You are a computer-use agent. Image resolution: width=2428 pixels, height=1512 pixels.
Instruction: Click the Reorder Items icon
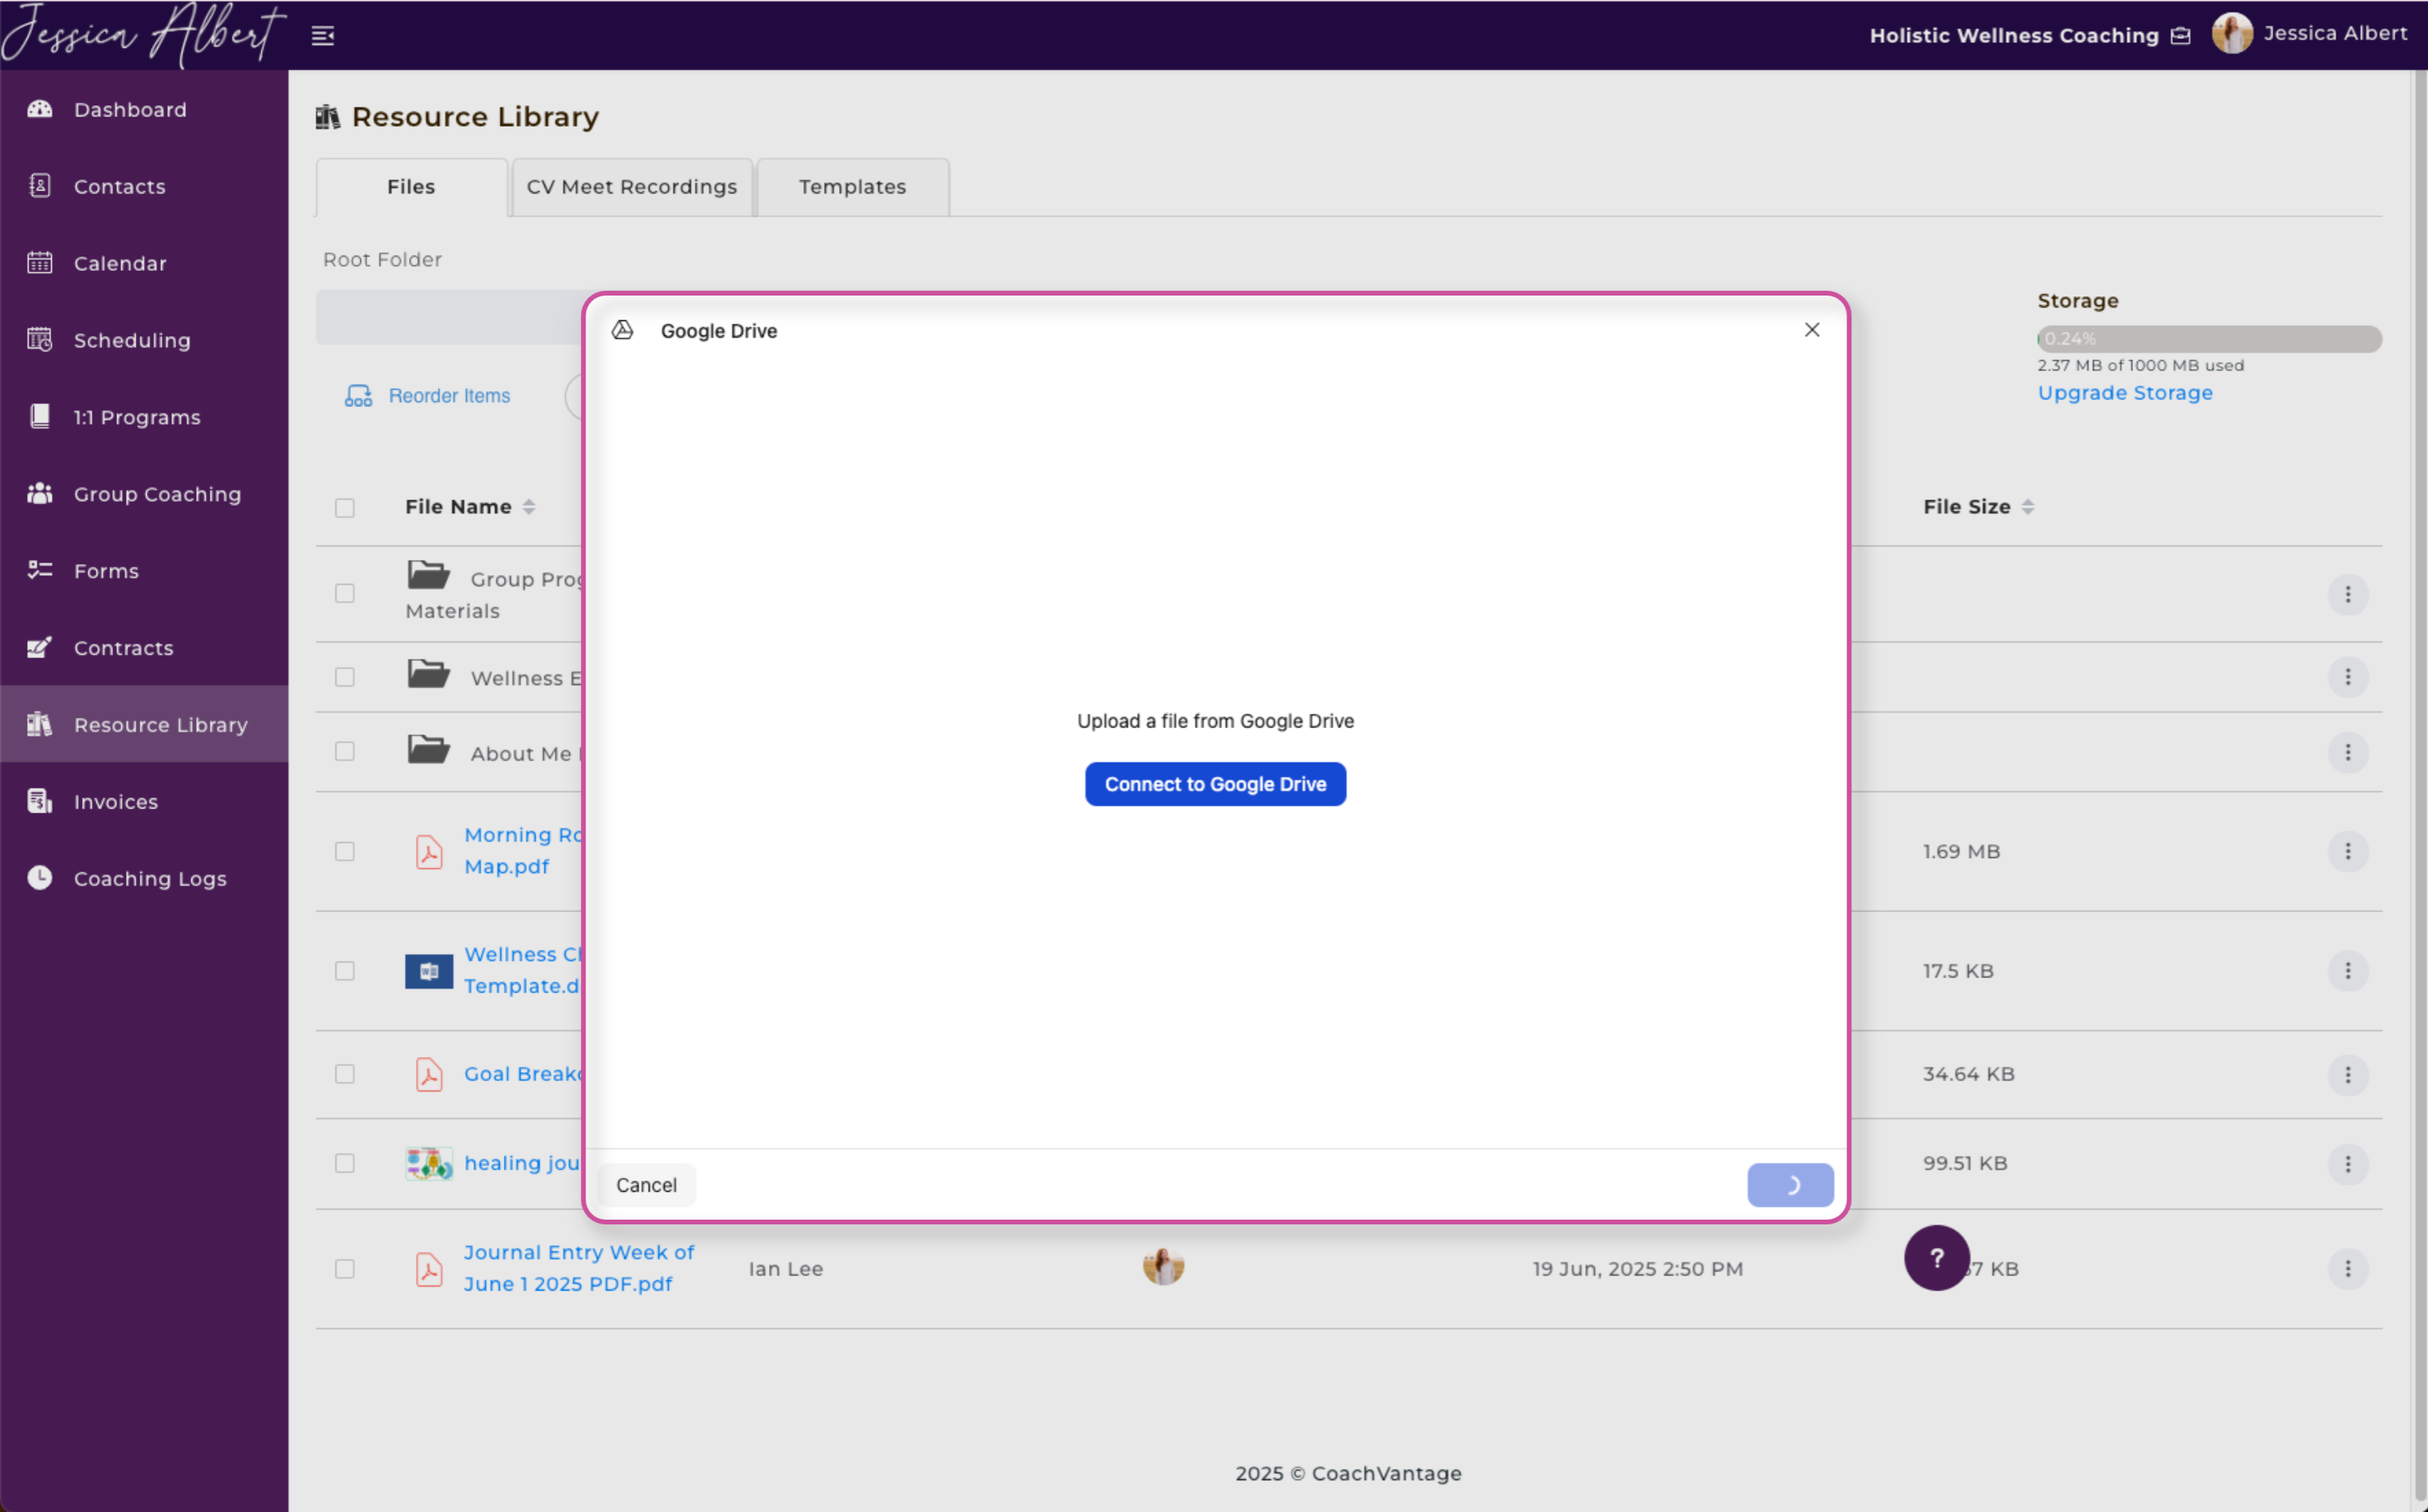coord(358,396)
